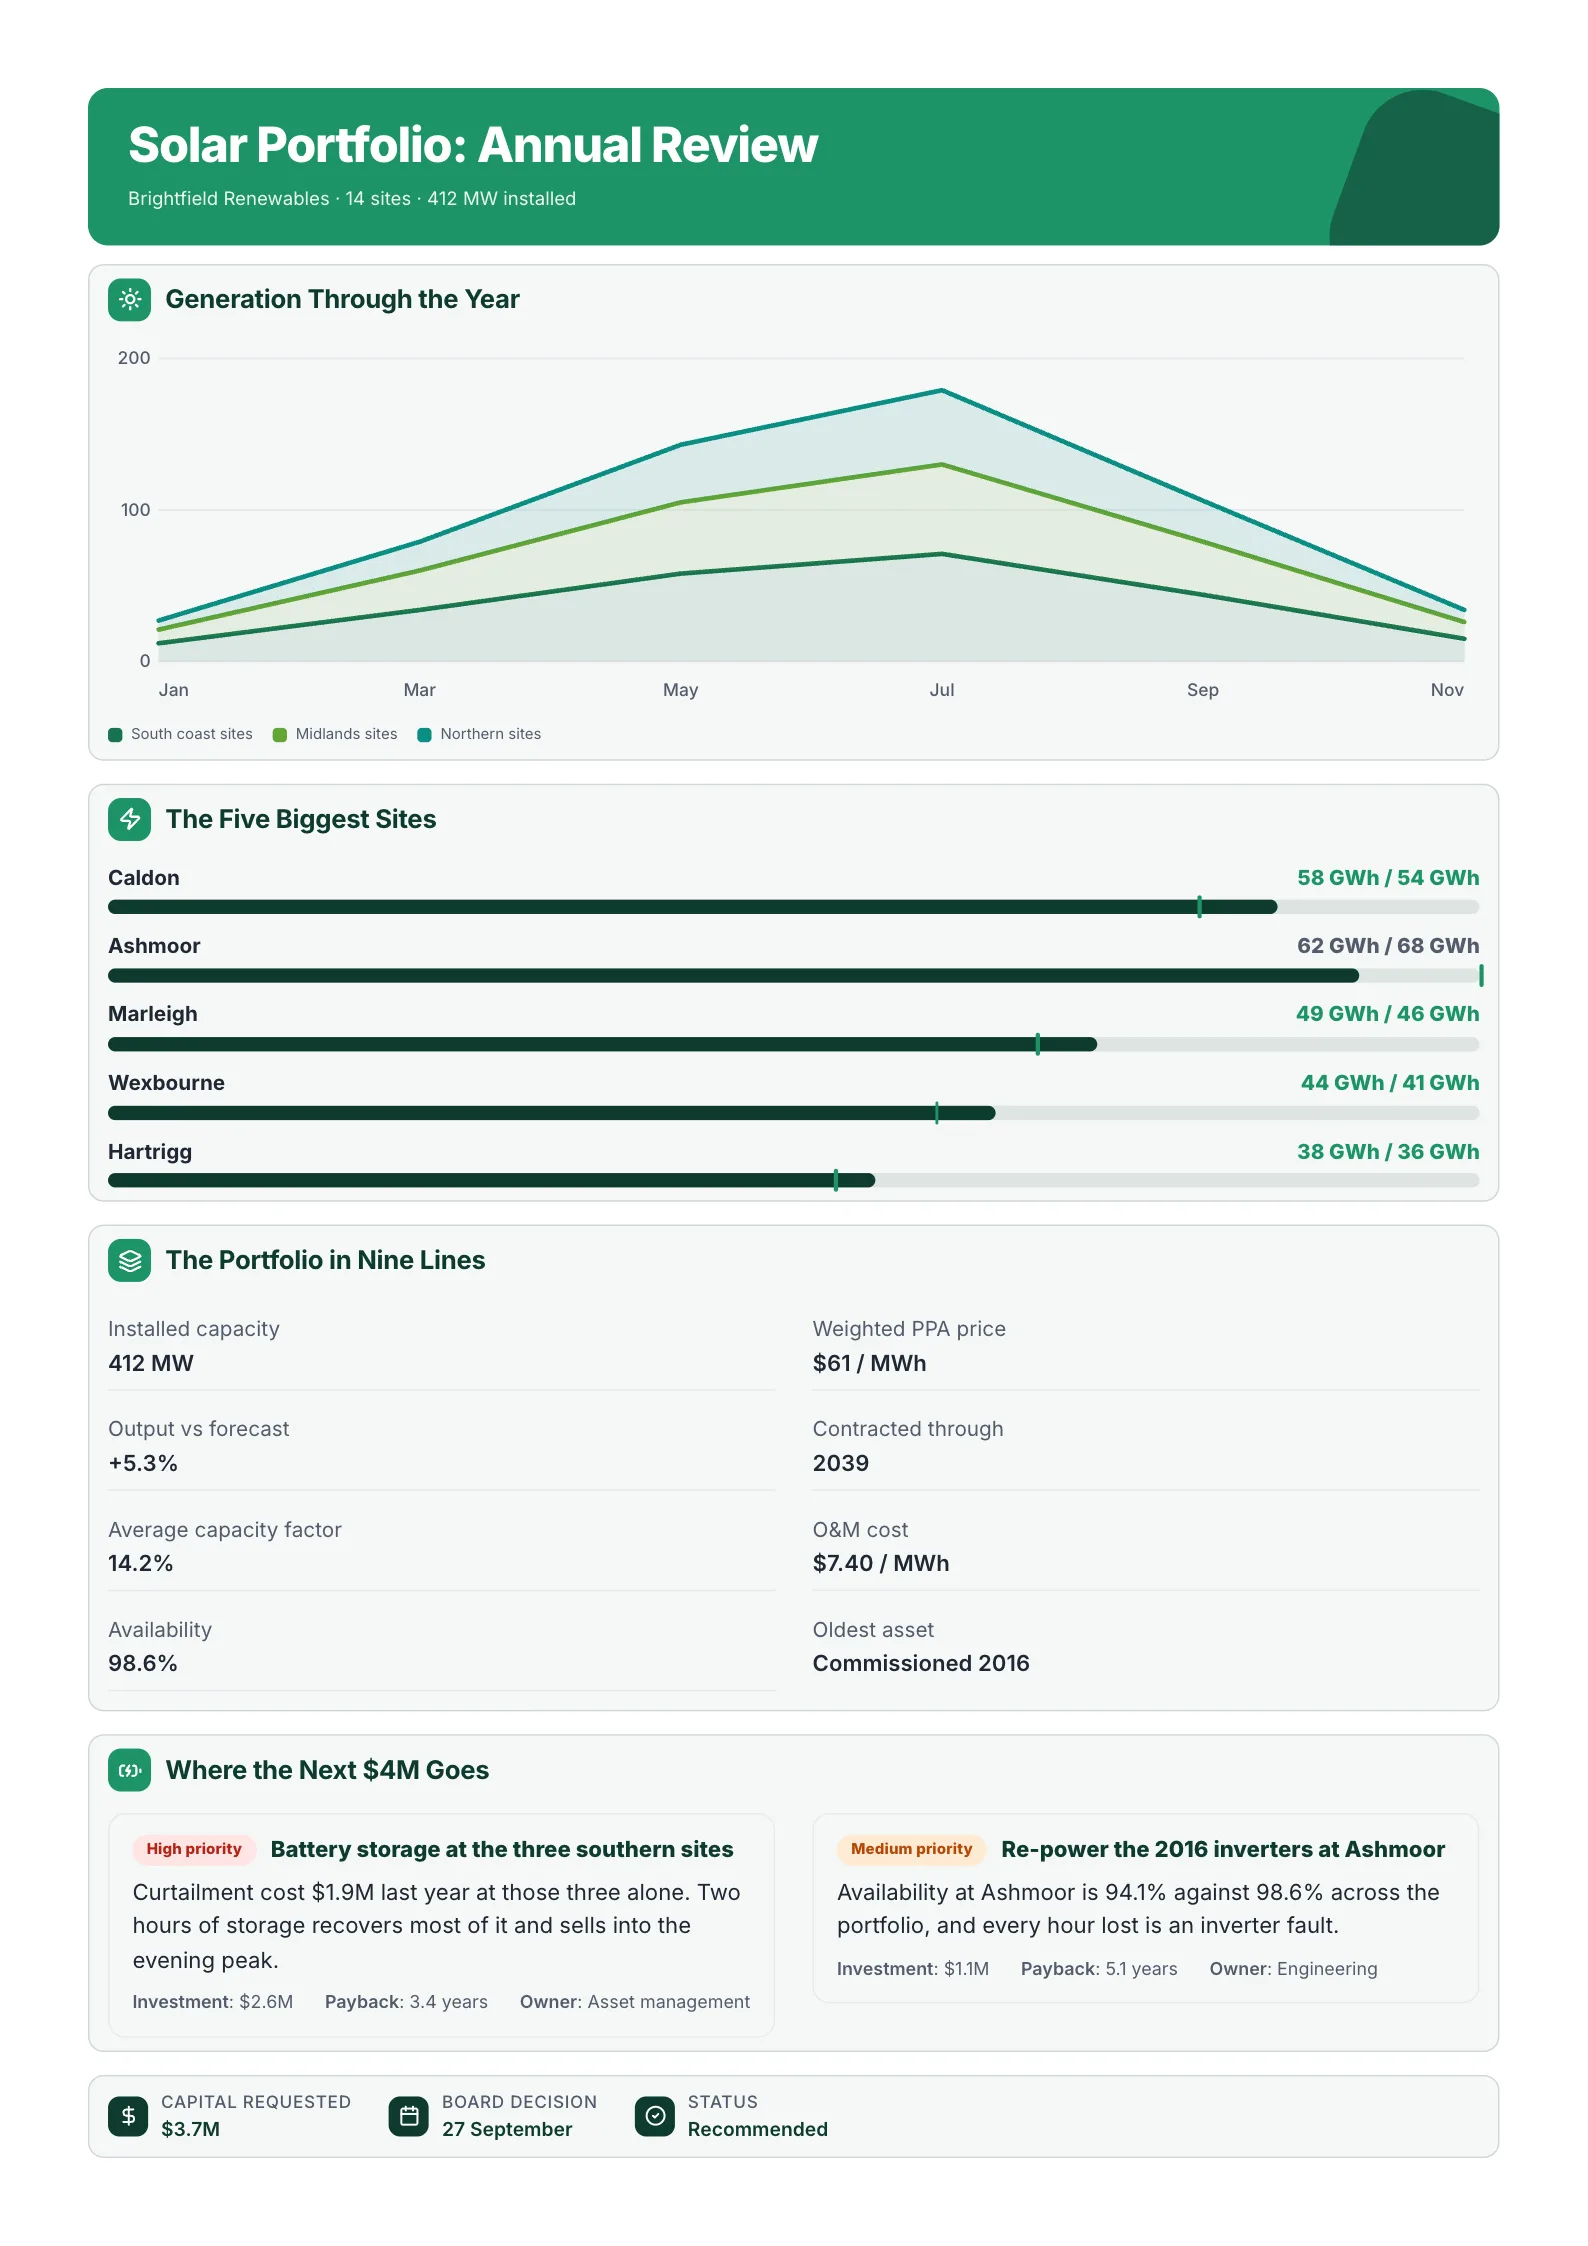Click the South coast sites legend swatch
The image size is (1588, 2246).
point(115,735)
